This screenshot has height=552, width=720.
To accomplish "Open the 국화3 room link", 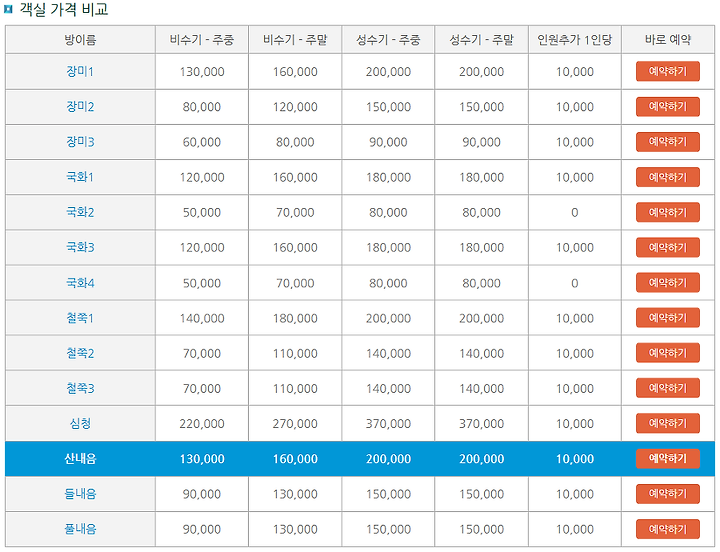I will [x=80, y=248].
